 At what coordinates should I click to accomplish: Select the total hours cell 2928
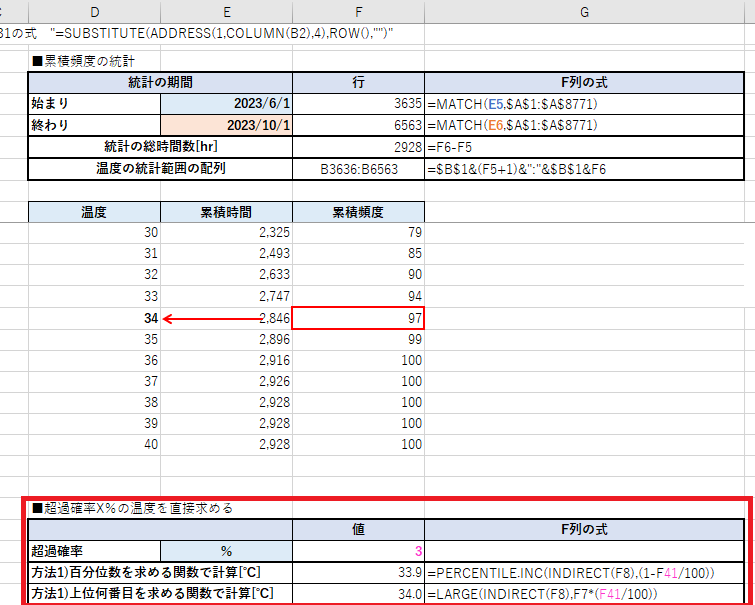[x=358, y=147]
